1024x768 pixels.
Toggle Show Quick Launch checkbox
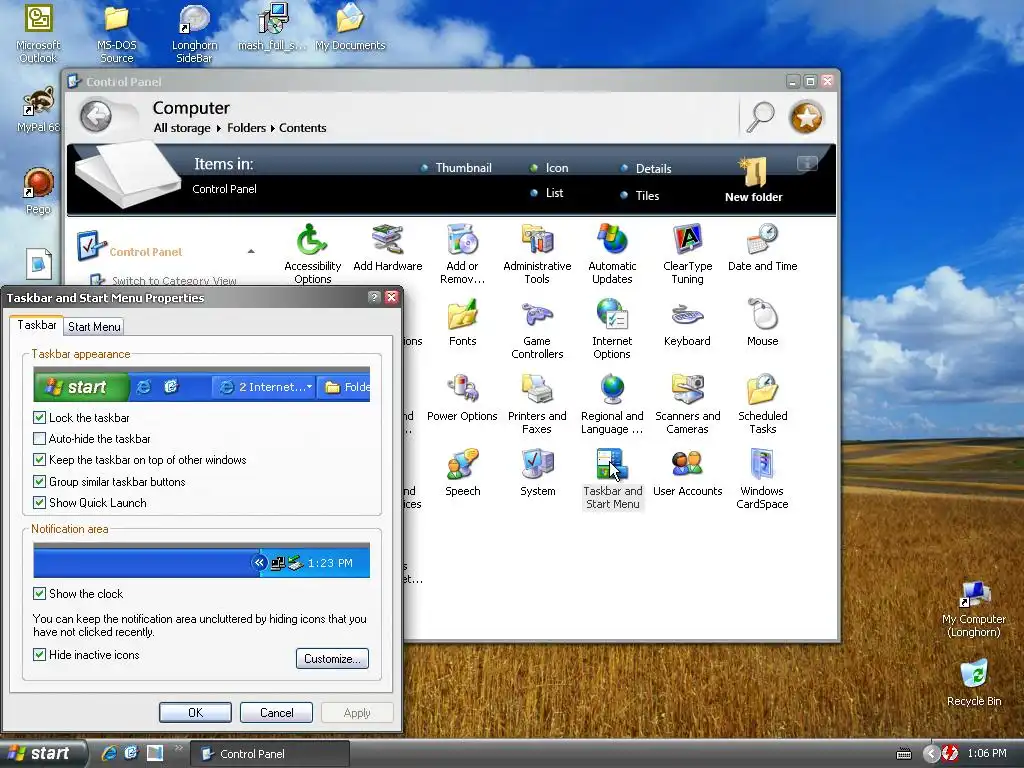coord(40,503)
